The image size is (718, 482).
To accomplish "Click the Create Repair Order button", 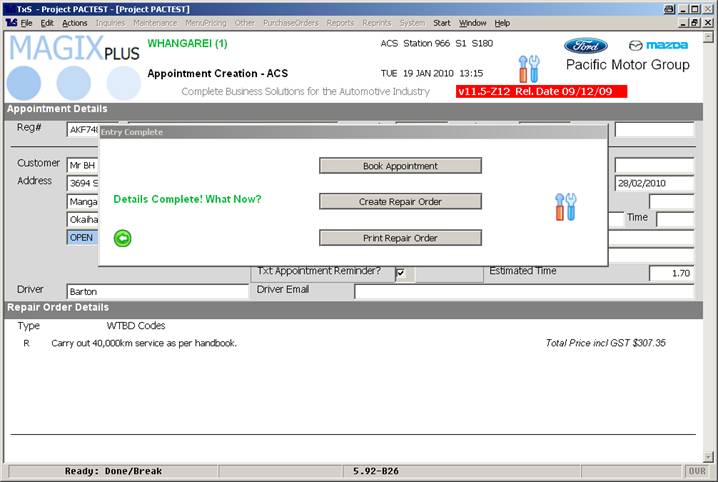I will coord(400,201).
